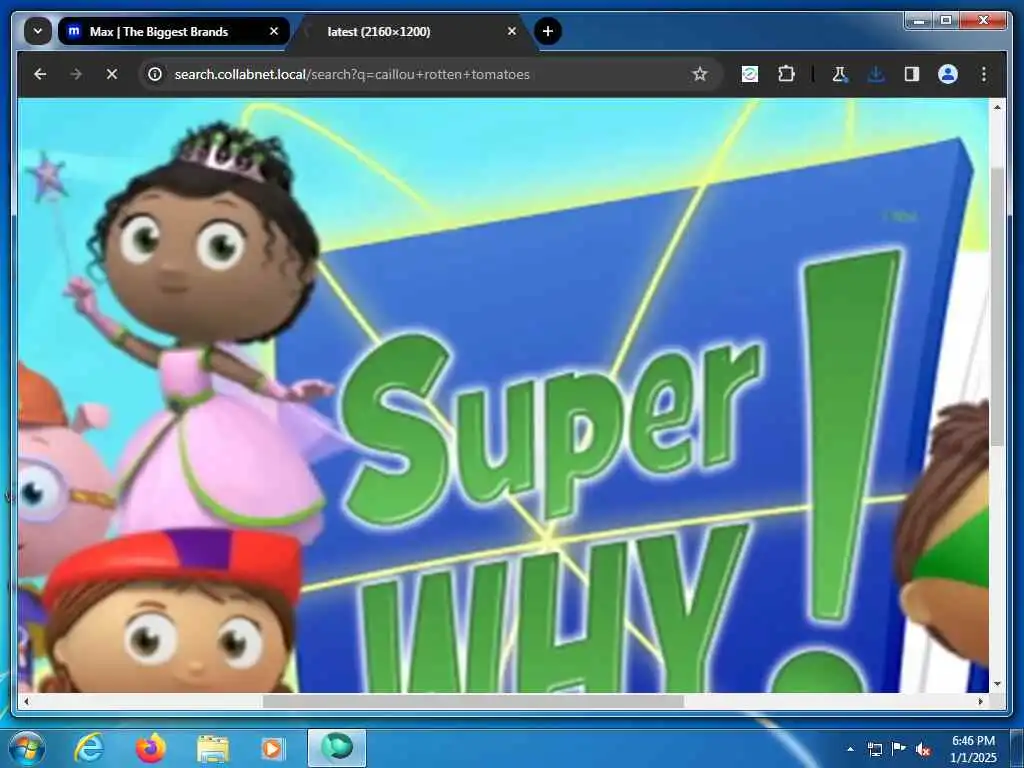Toggle the browser side panel
This screenshot has height=768, width=1024.
(912, 74)
